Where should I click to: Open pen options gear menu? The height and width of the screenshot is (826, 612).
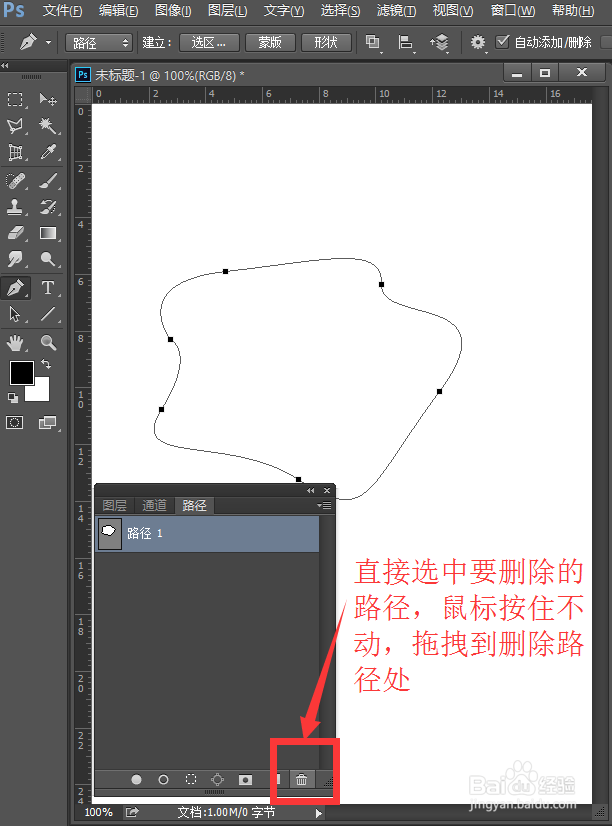point(478,42)
